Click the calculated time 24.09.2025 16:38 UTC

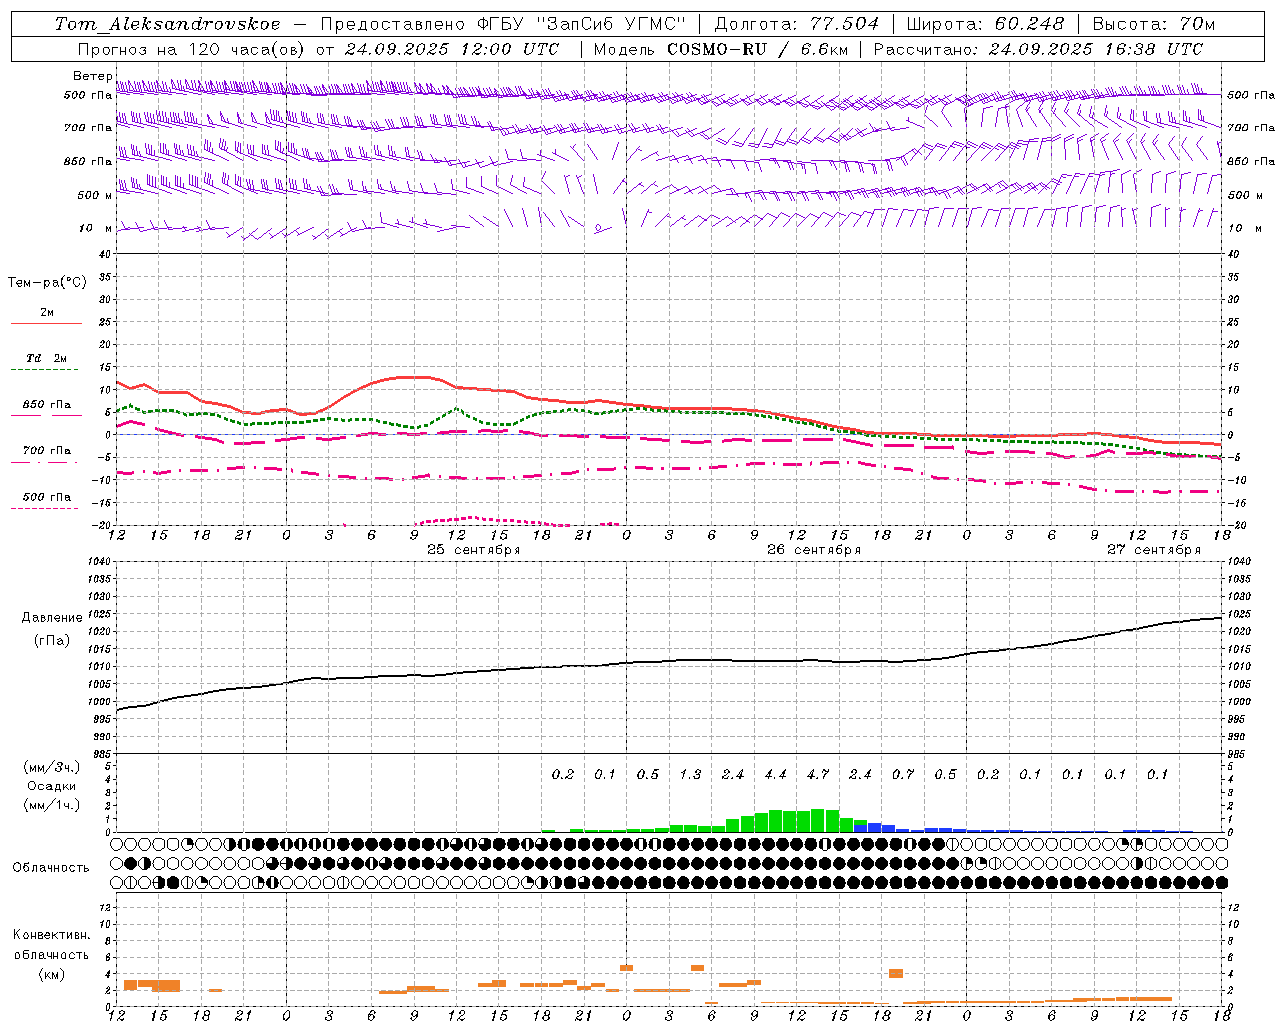pos(1095,49)
